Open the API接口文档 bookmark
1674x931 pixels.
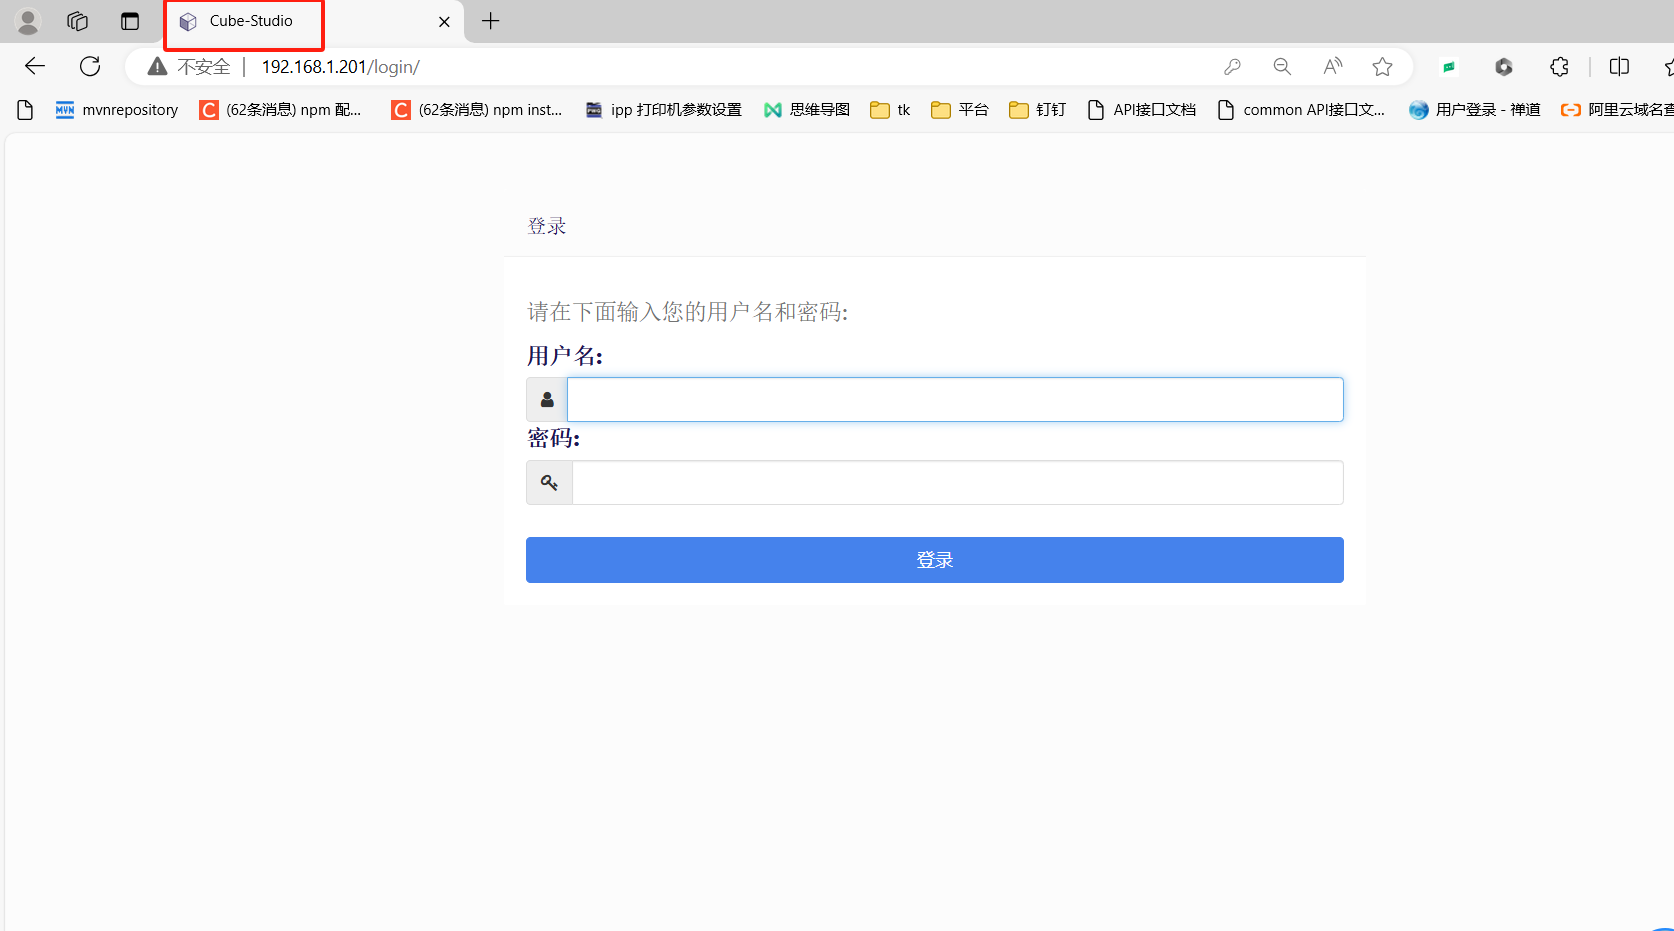point(1141,110)
